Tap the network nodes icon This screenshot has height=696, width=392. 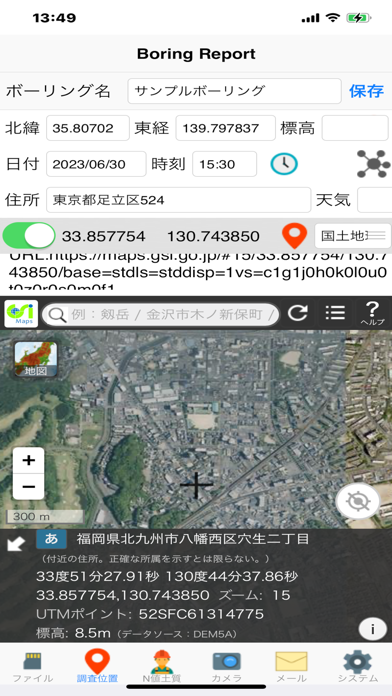pos(374,164)
